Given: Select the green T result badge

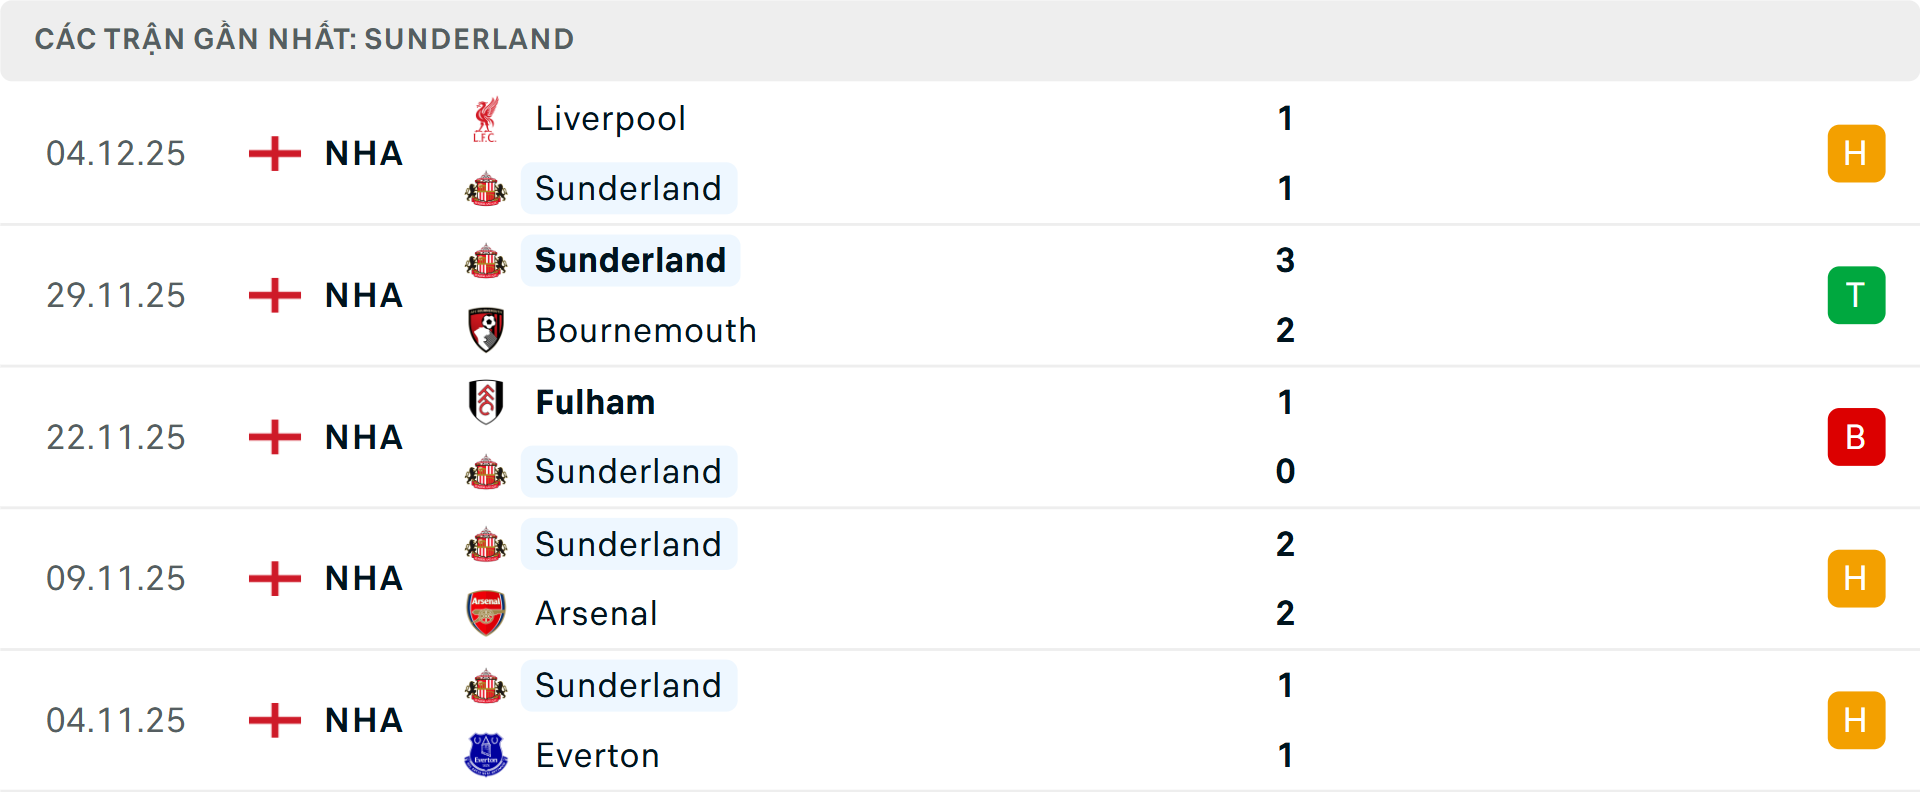Looking at the screenshot, I should click(x=1856, y=295).
